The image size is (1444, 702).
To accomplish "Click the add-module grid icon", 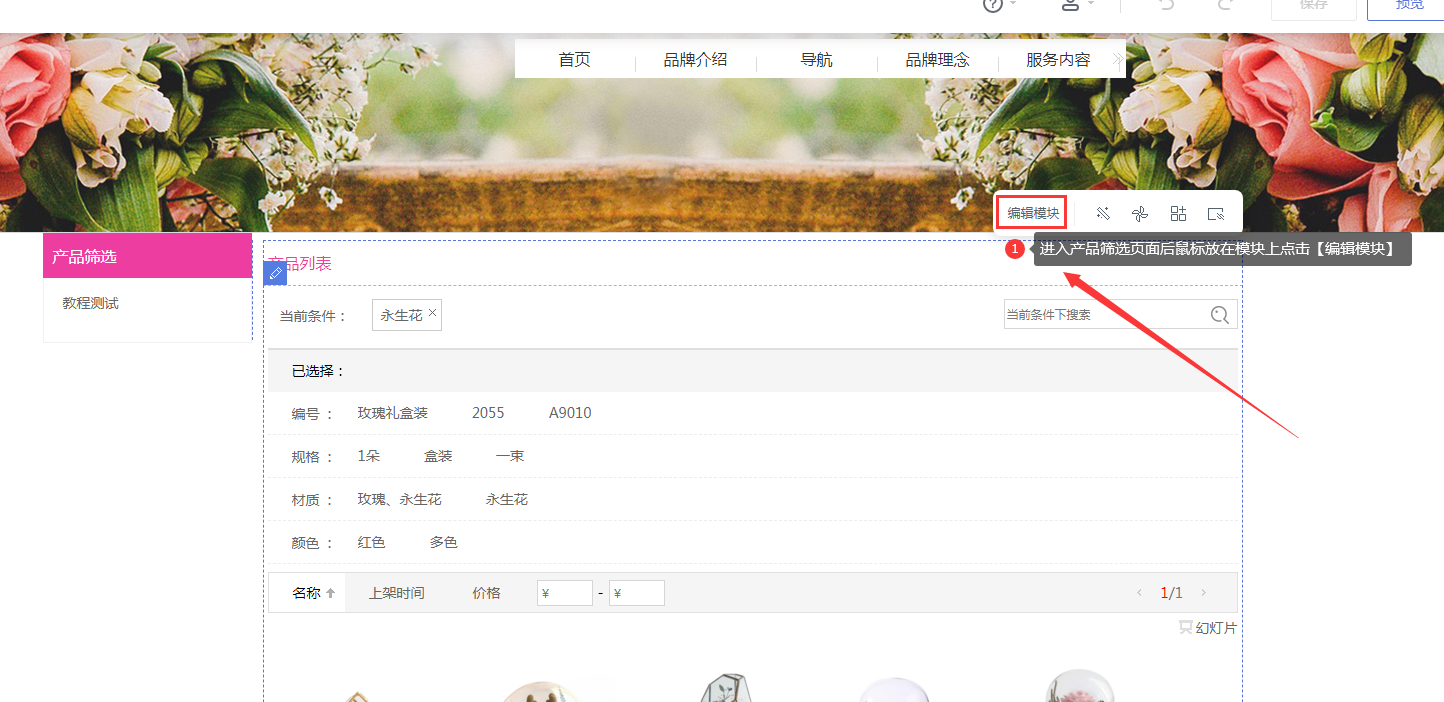I will point(1178,213).
